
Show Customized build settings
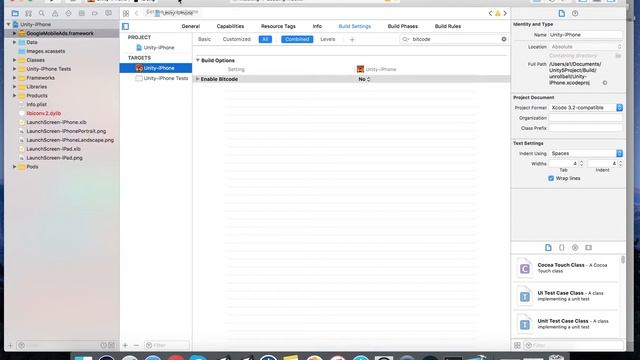(x=237, y=39)
